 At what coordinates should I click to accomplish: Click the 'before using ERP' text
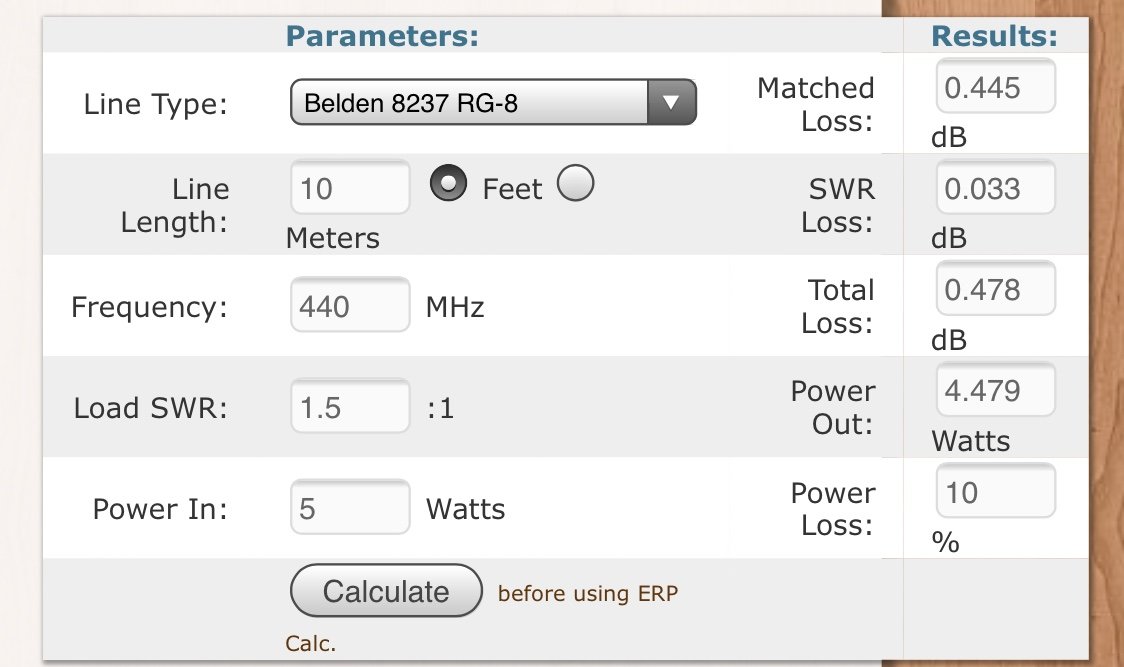[x=588, y=593]
